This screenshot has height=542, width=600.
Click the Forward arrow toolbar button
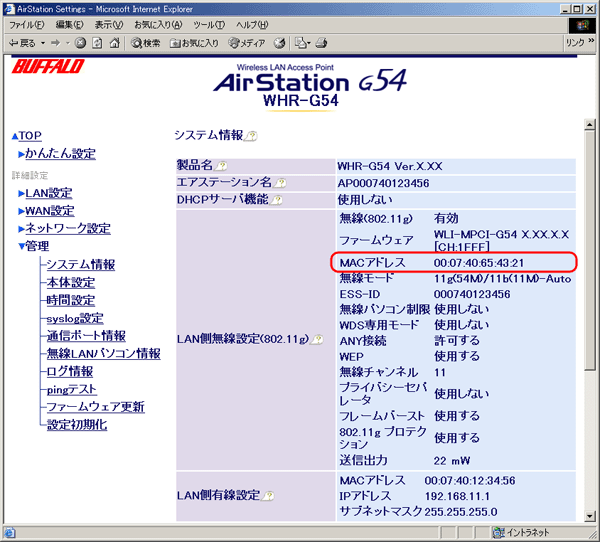click(56, 43)
